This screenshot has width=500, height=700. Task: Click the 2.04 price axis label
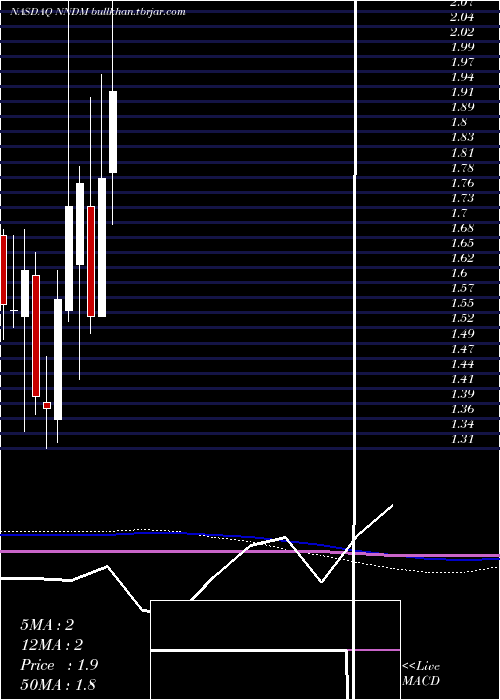point(462,17)
